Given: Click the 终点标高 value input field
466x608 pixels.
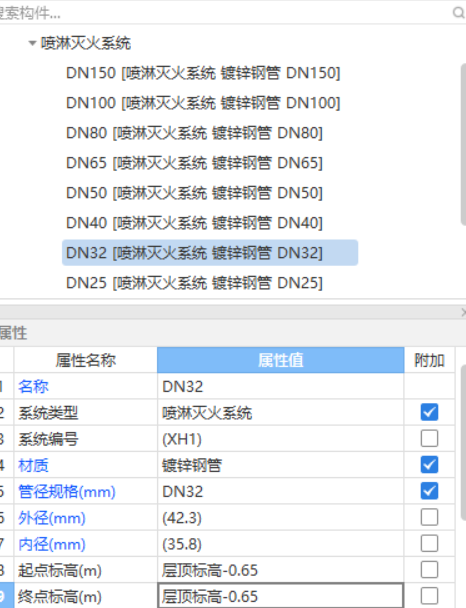Looking at the screenshot, I should 281,596.
